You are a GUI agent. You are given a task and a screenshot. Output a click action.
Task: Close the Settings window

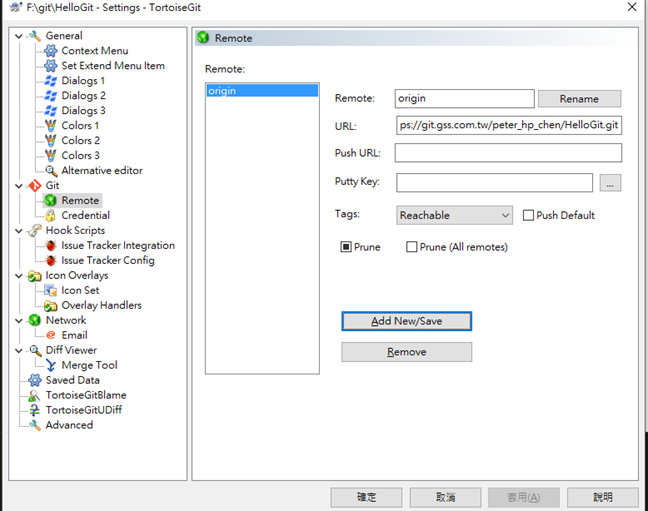632,7
